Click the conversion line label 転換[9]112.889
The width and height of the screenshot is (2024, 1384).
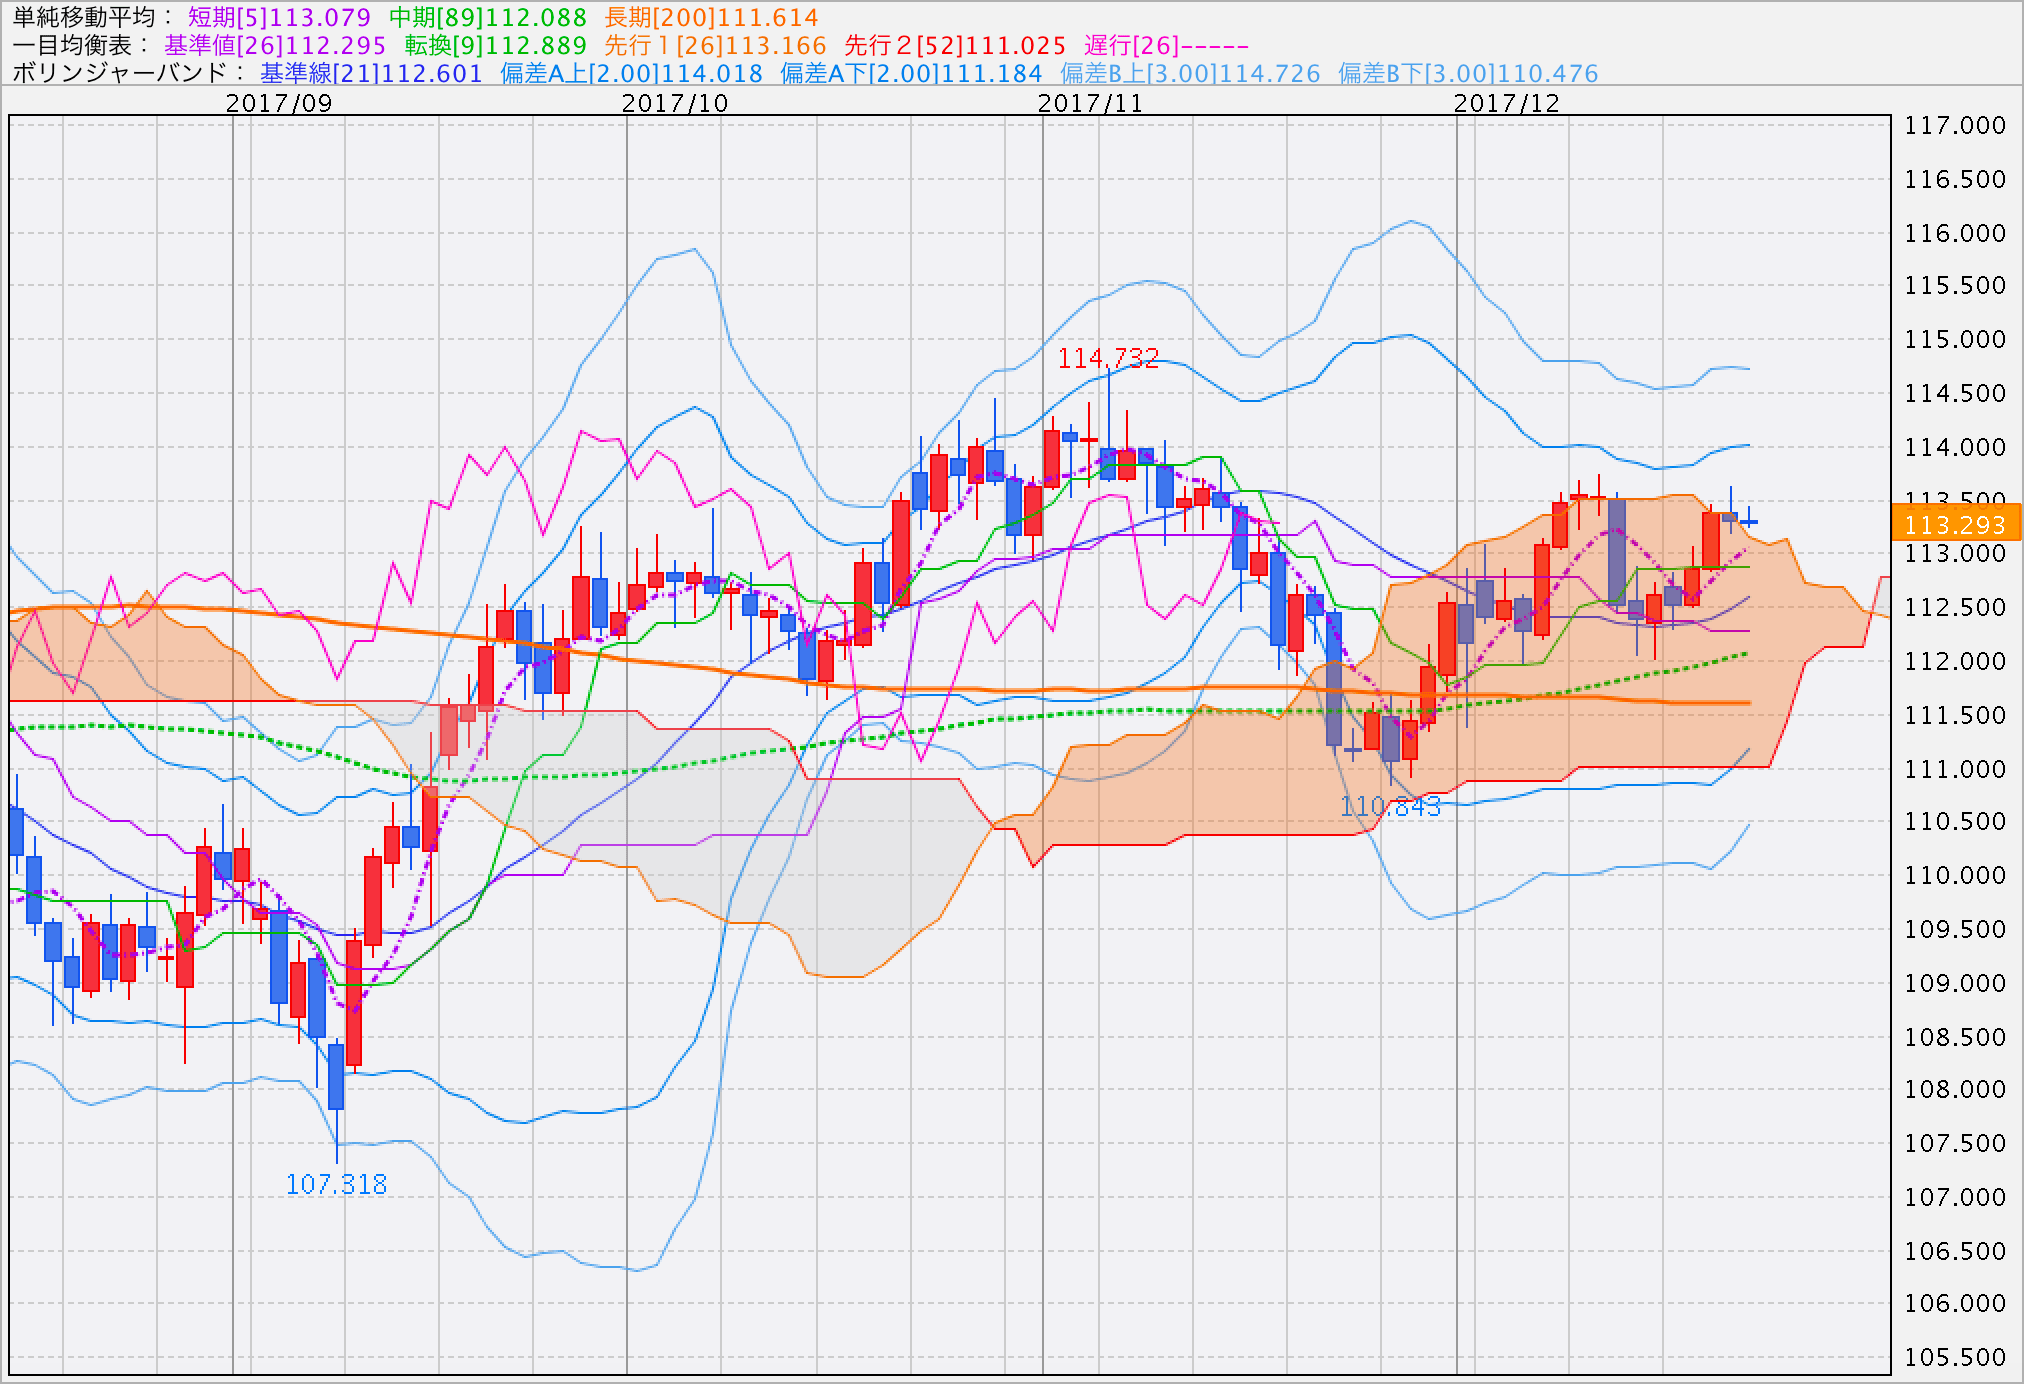tap(496, 46)
